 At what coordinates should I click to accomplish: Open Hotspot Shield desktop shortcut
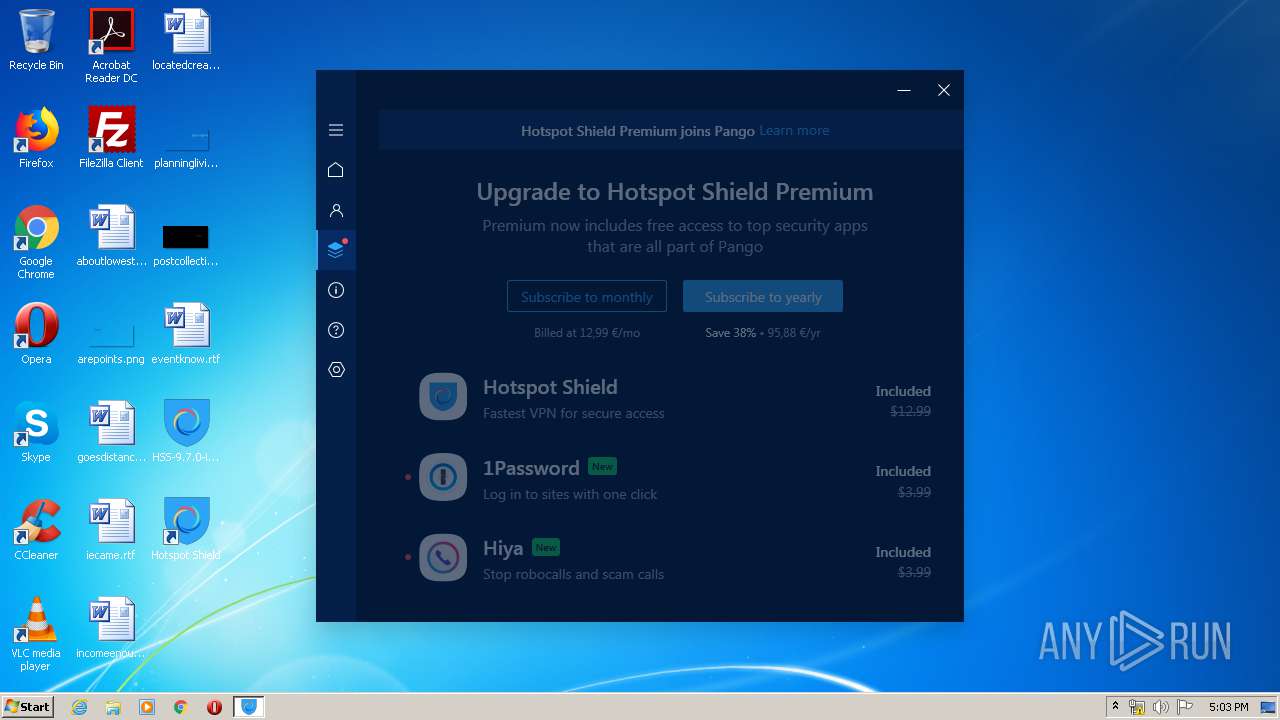(186, 530)
